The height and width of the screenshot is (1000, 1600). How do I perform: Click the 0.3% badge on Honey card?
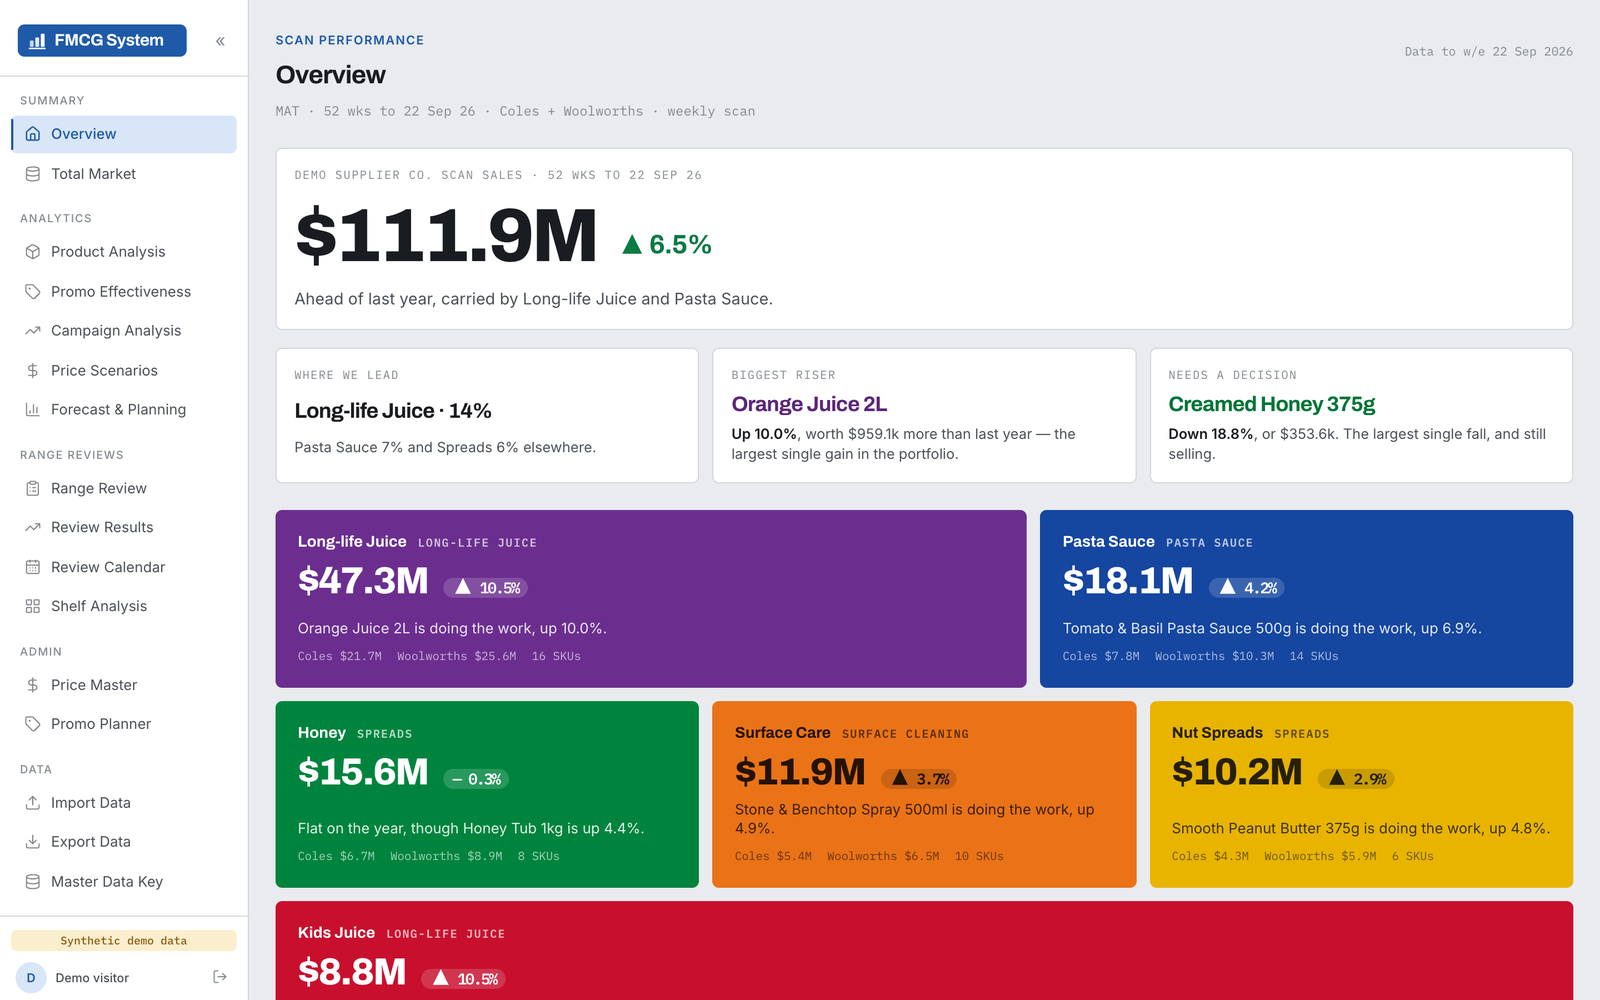[x=476, y=779]
